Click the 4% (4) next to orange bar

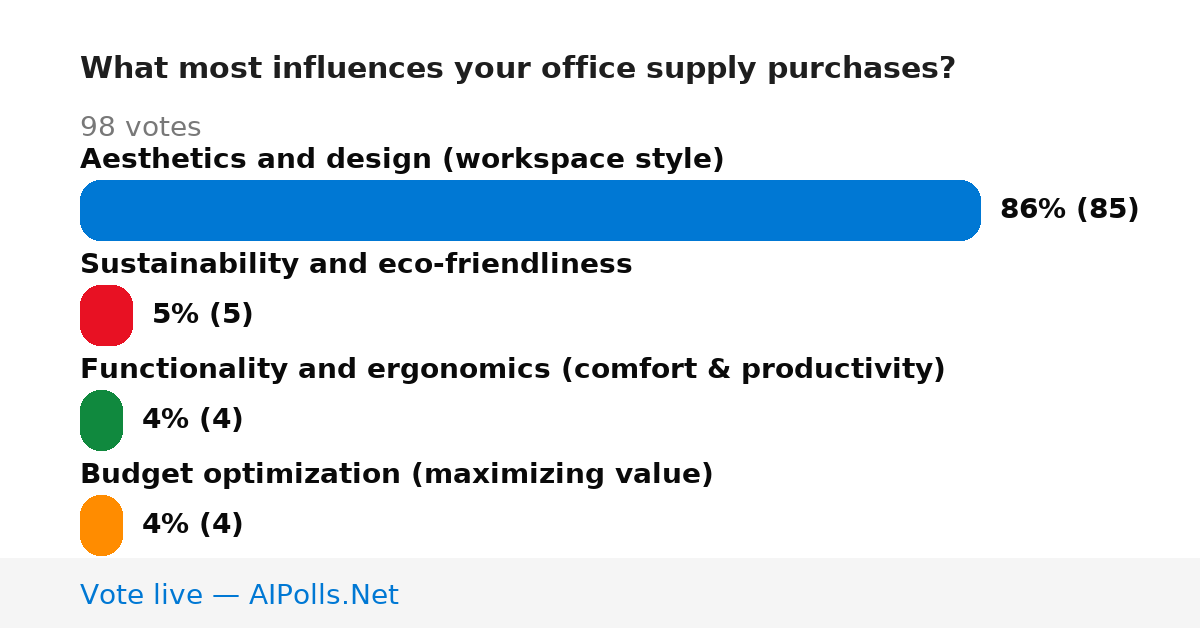pyautogui.click(x=193, y=525)
